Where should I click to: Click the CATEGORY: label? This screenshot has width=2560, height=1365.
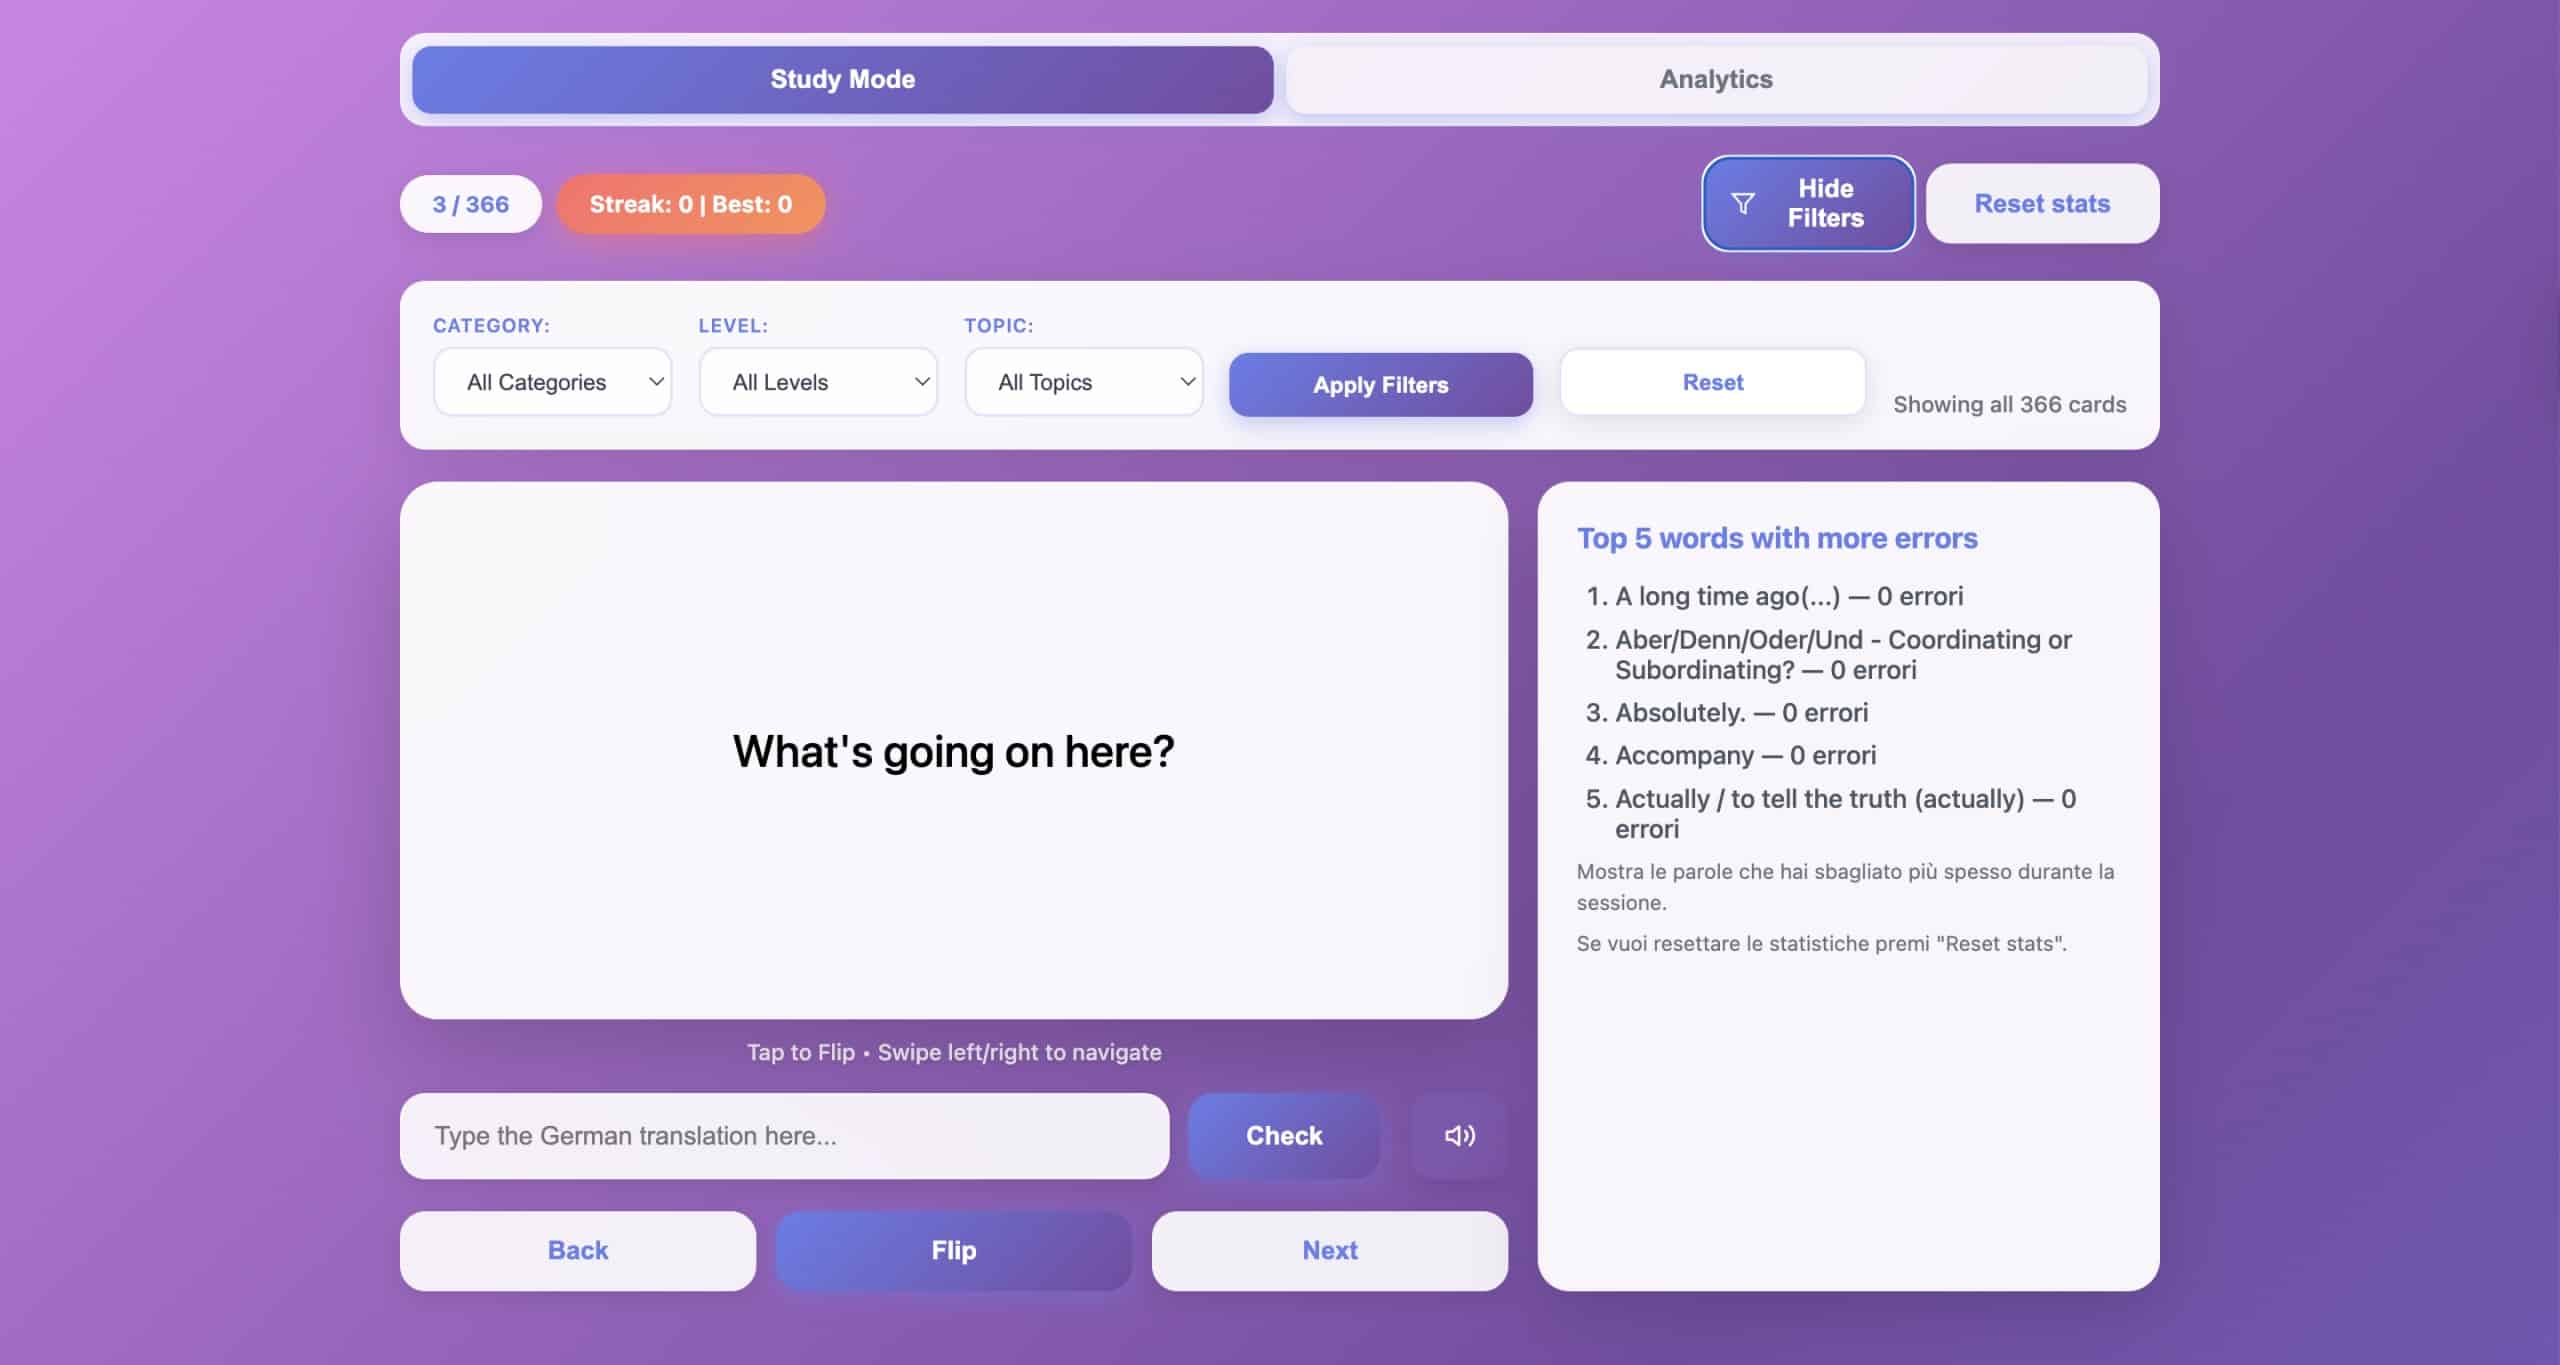(491, 325)
